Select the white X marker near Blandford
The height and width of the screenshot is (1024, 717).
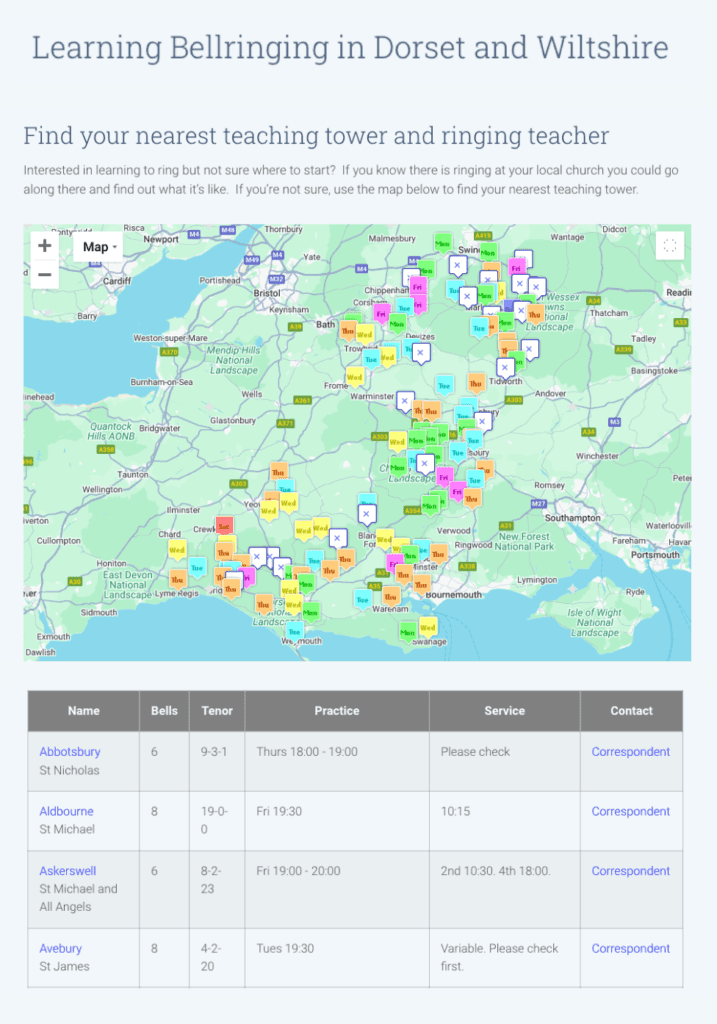(367, 513)
